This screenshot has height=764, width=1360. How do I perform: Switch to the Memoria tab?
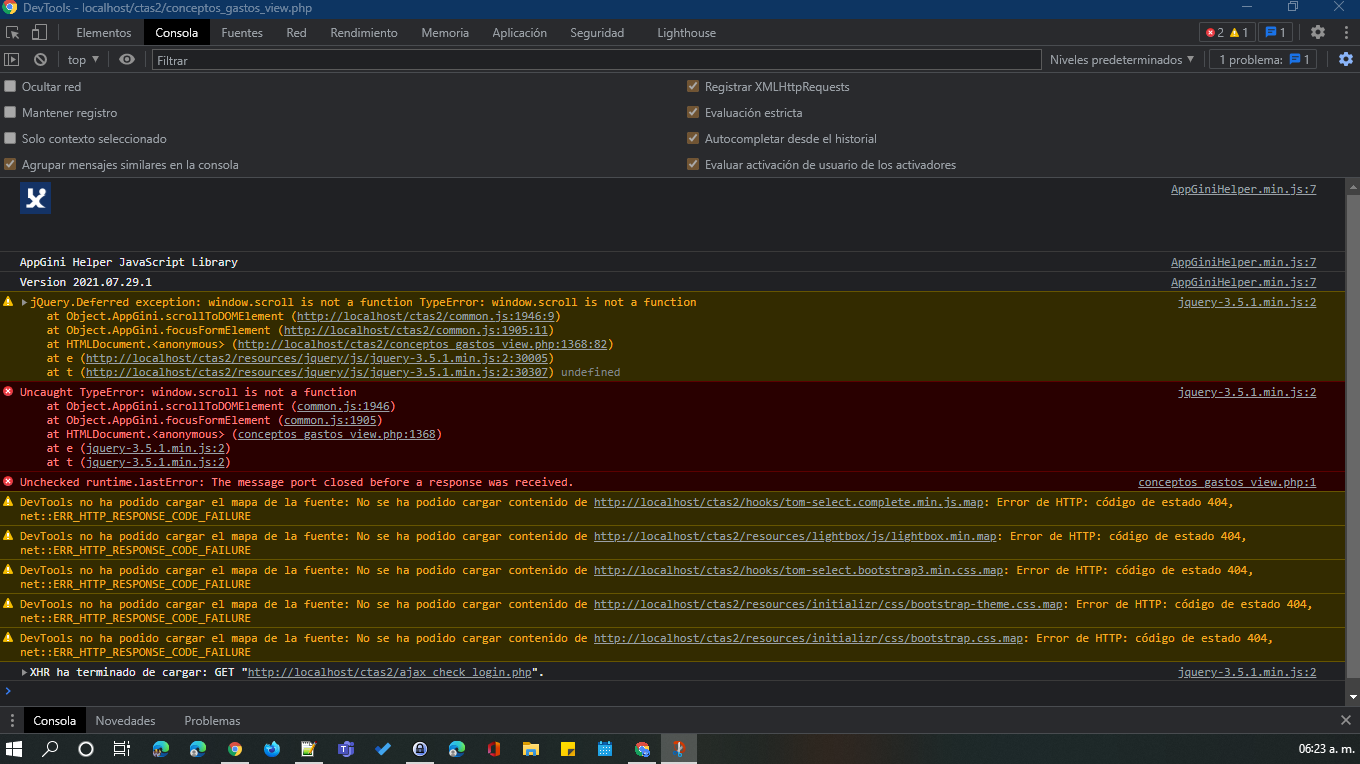tap(445, 33)
